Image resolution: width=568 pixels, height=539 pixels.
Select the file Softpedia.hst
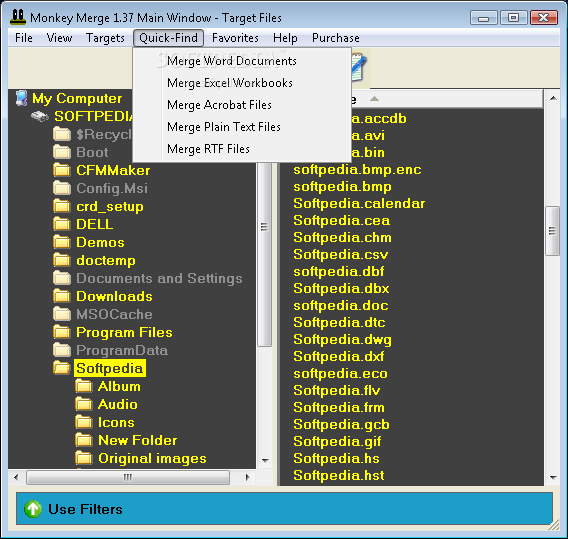[339, 476]
